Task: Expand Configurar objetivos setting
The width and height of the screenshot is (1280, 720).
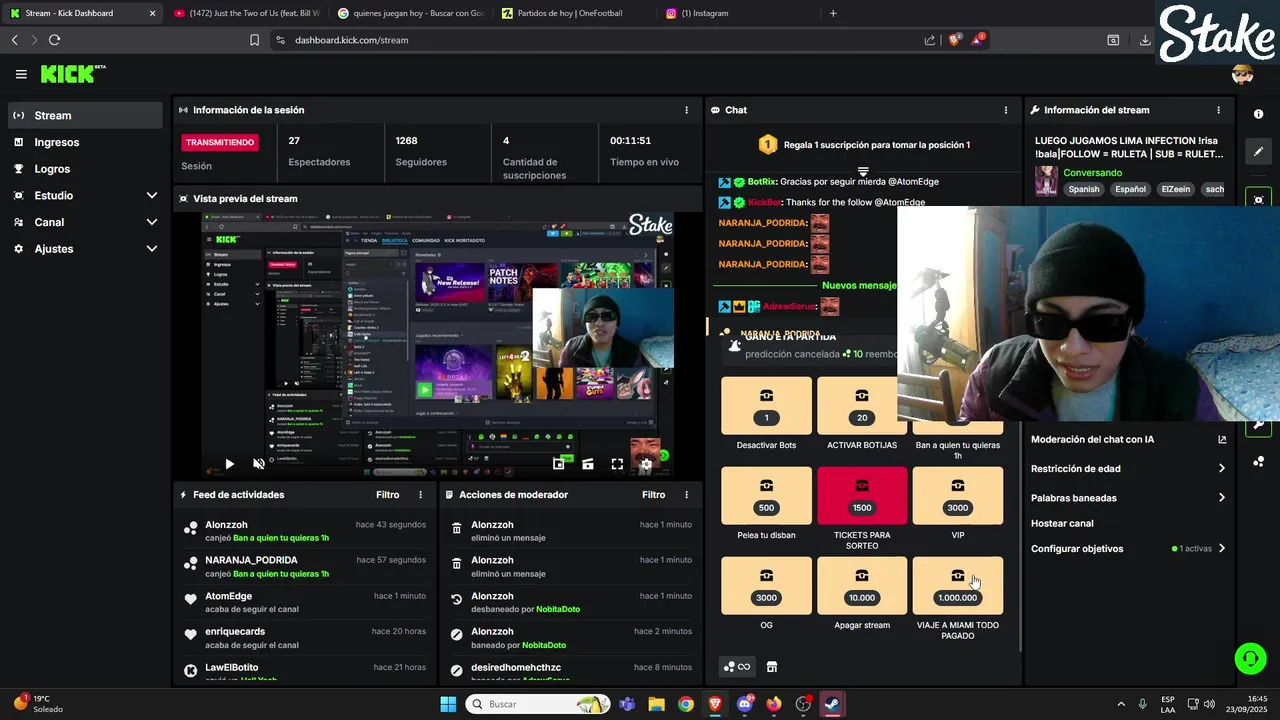Action: 1128,548
